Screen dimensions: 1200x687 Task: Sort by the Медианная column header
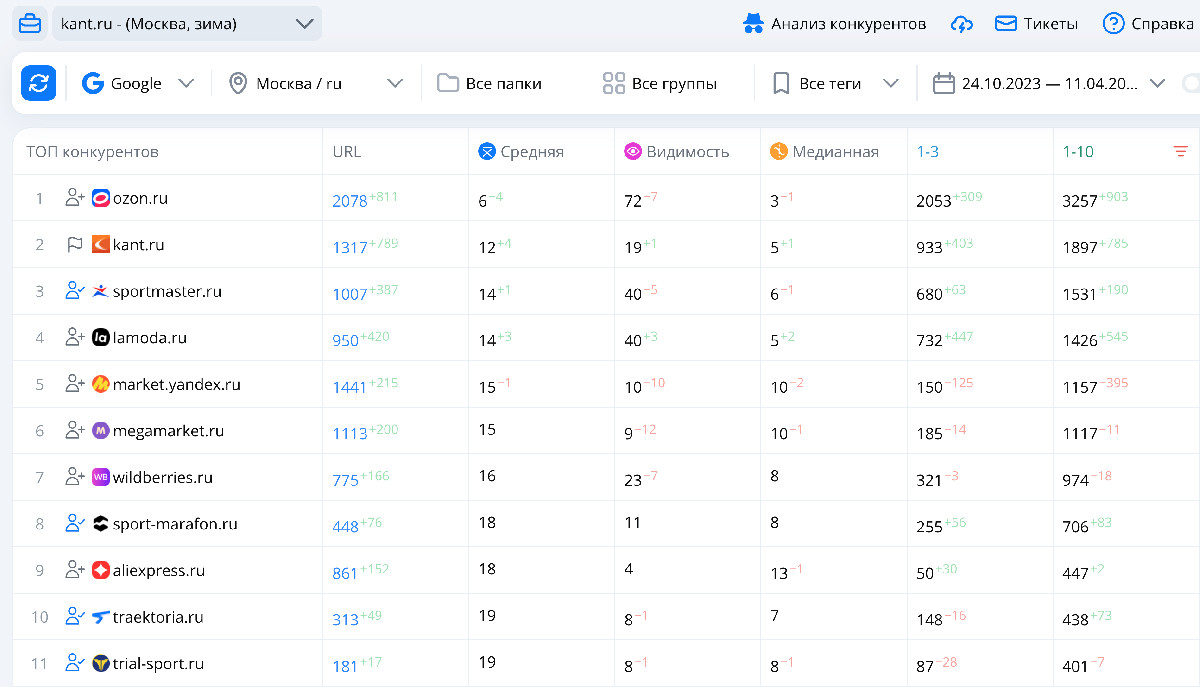pos(824,152)
